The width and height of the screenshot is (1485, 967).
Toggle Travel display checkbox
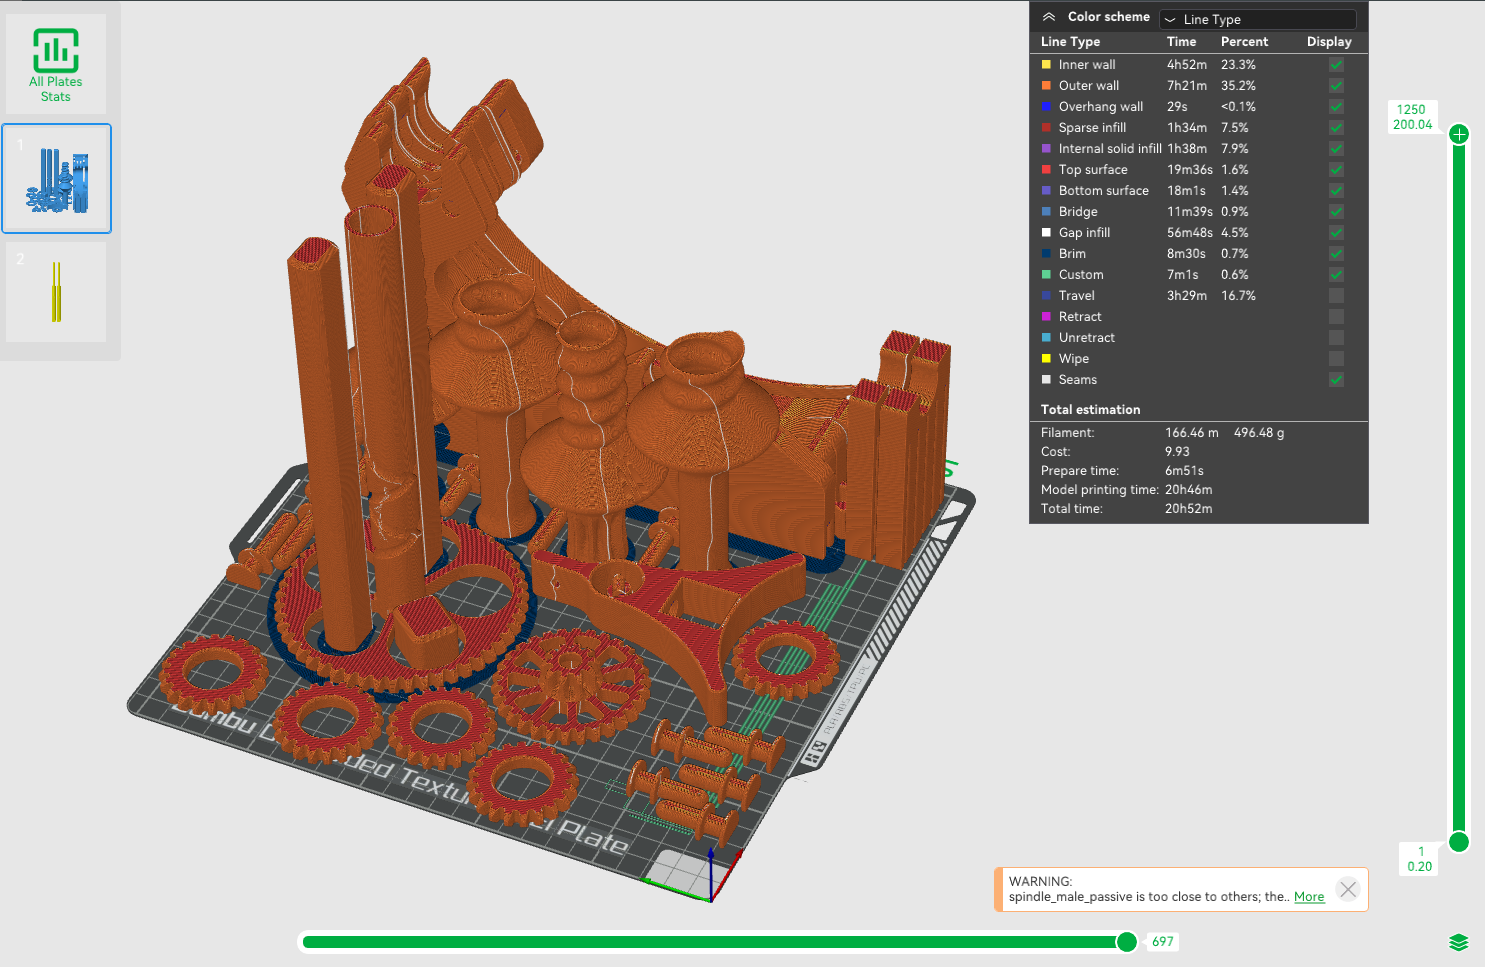coord(1336,296)
